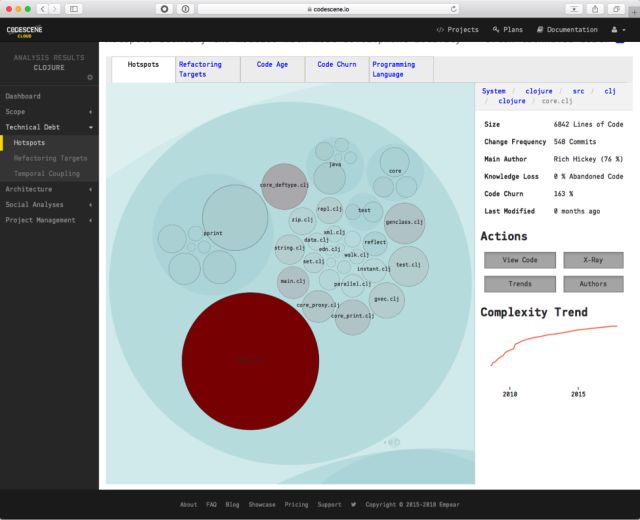Switch to Refactoring Targets tab
The image size is (640, 520).
tap(208, 69)
